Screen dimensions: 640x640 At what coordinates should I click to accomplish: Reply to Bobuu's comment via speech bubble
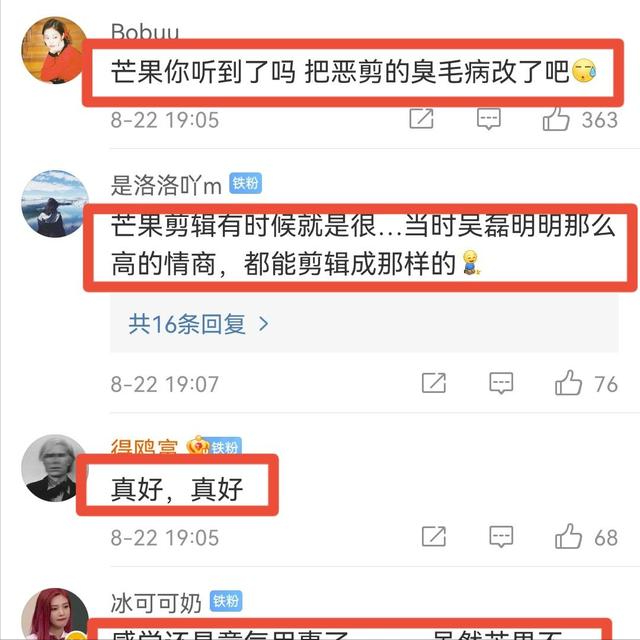coord(489,119)
